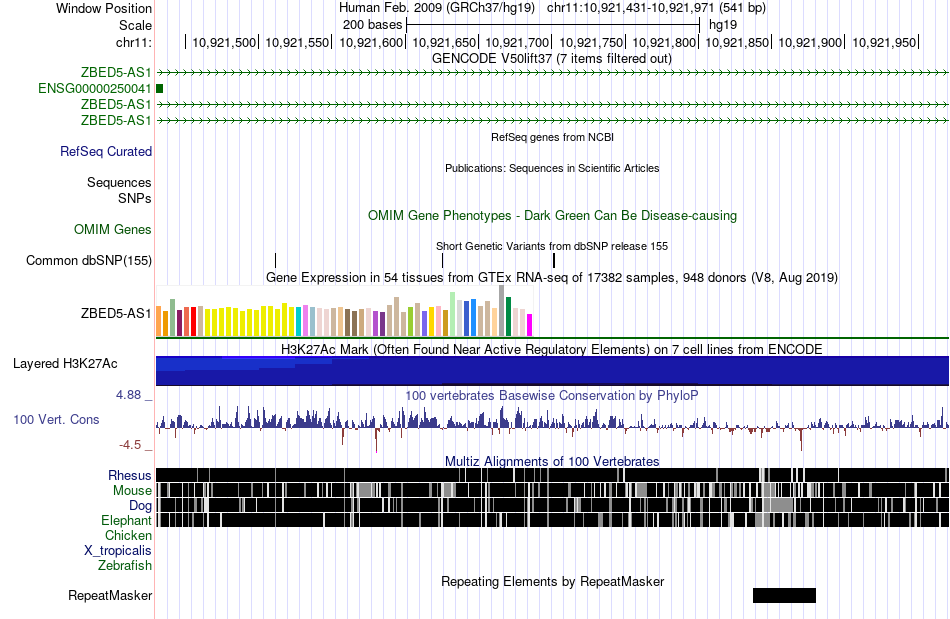Viewport: 950px width, 619px height.
Task: Open ENSG00000250041 gene label
Action: click(95, 88)
